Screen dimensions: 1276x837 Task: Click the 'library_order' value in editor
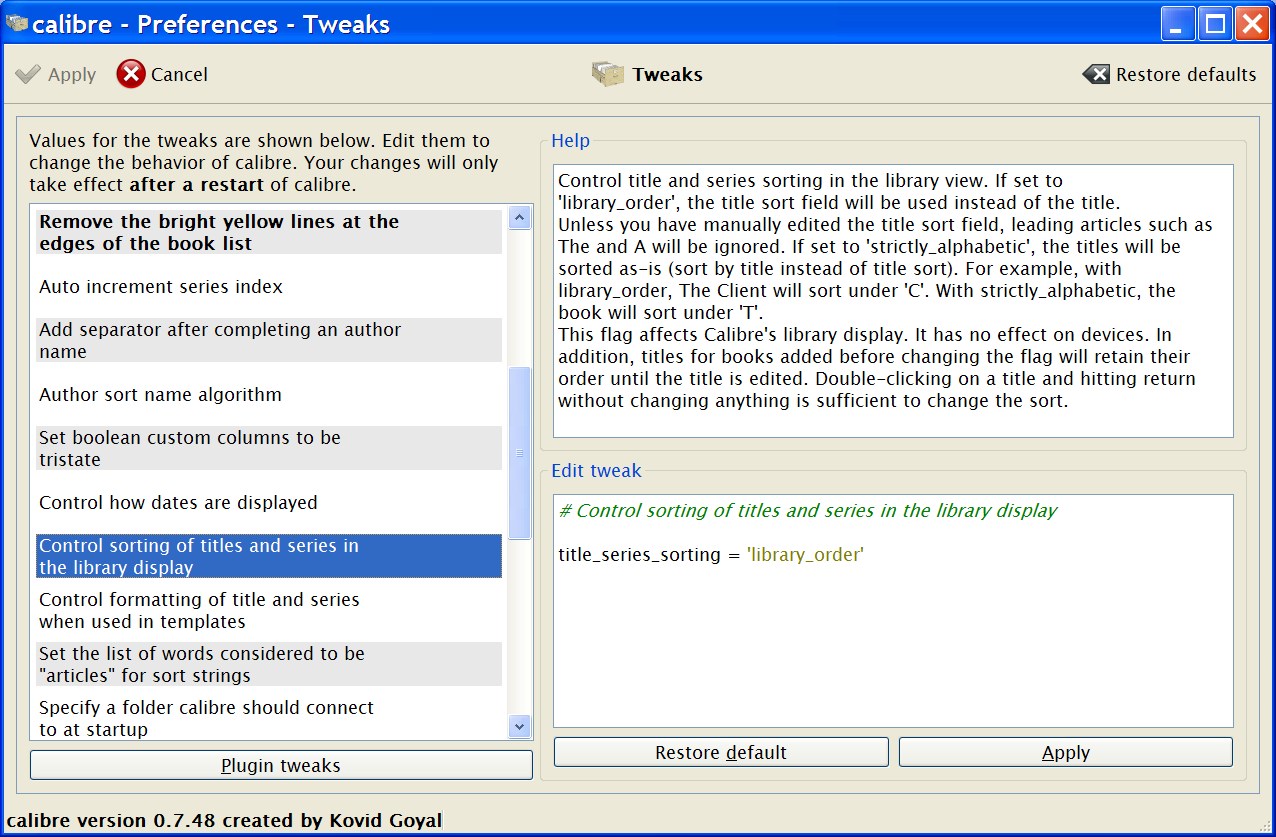(805, 554)
